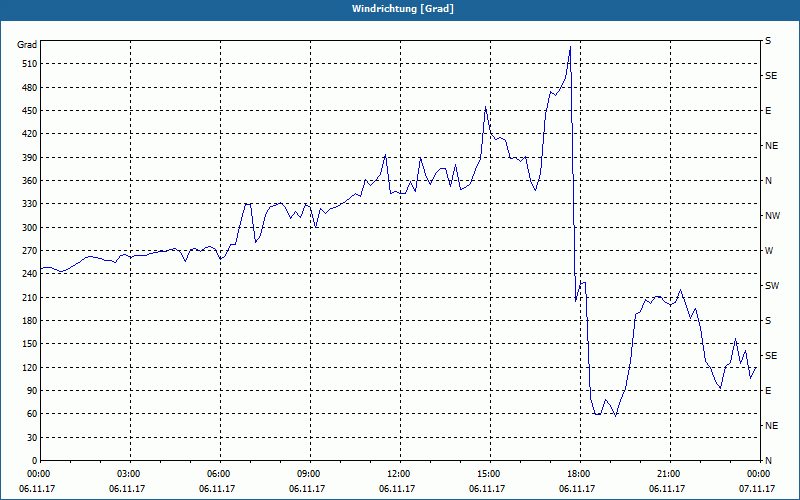This screenshot has height=500, width=800.
Task: Click the SW compass label
Action: pyautogui.click(x=772, y=286)
